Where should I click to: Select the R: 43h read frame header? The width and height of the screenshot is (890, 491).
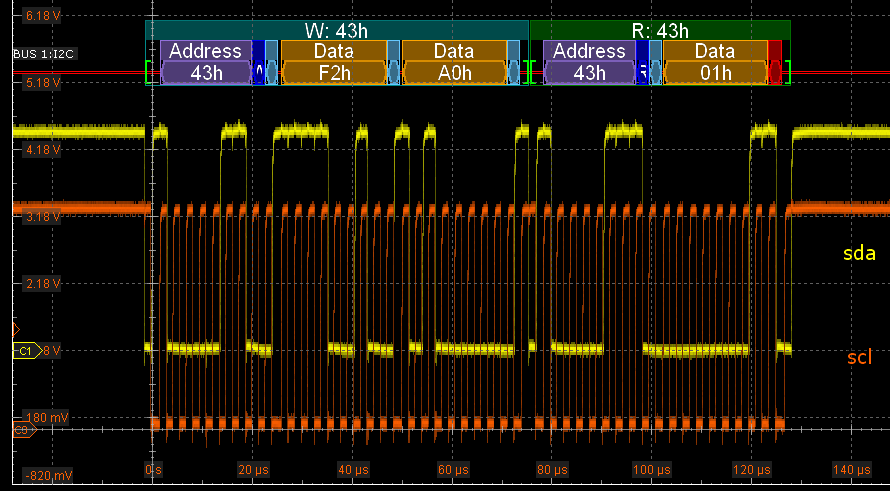click(660, 30)
